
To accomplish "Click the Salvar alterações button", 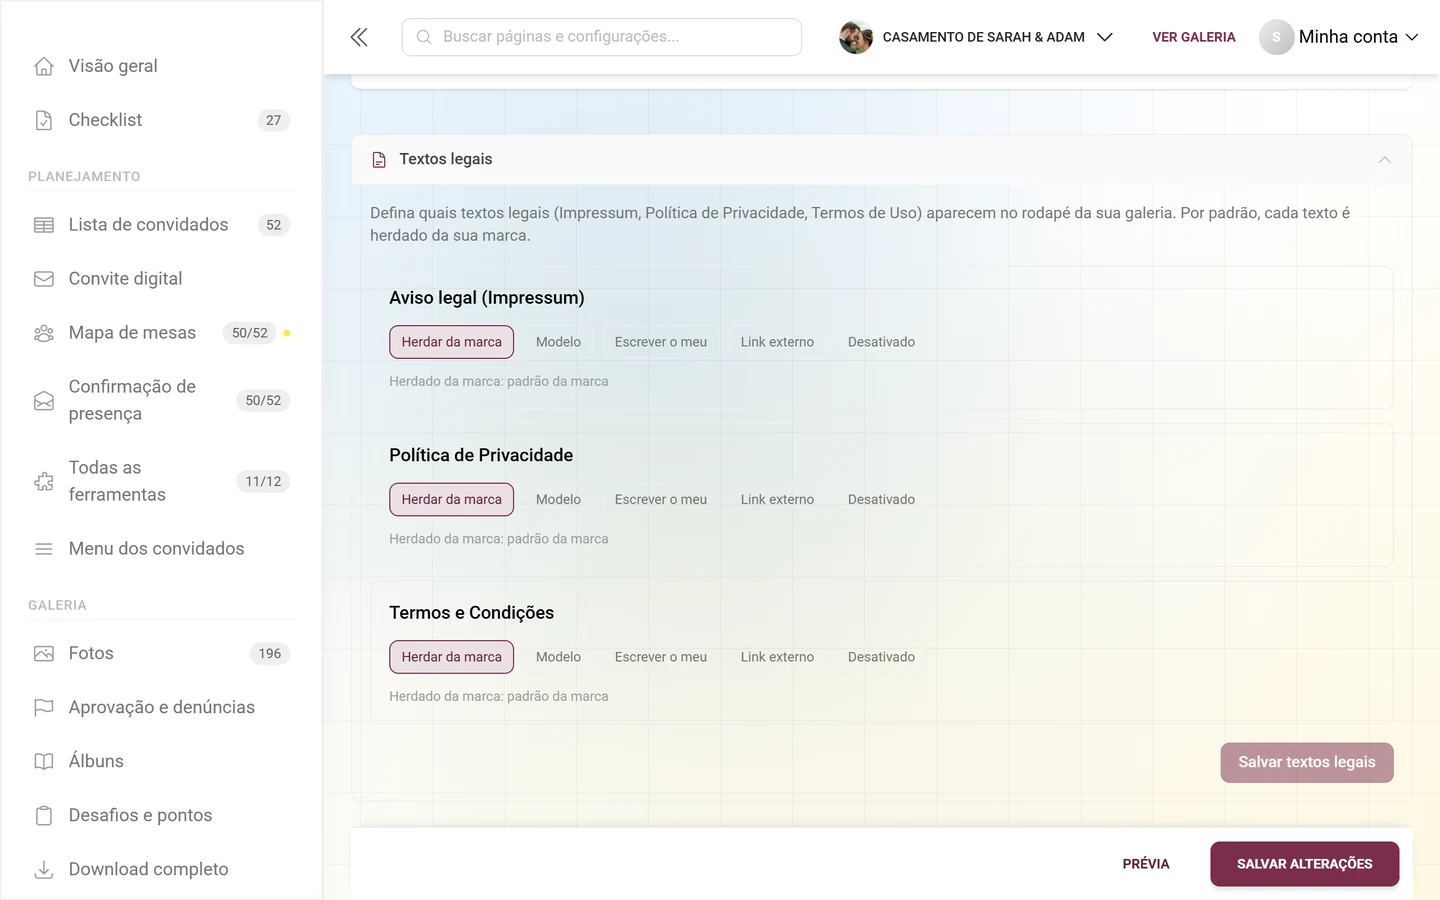I will coord(1305,864).
